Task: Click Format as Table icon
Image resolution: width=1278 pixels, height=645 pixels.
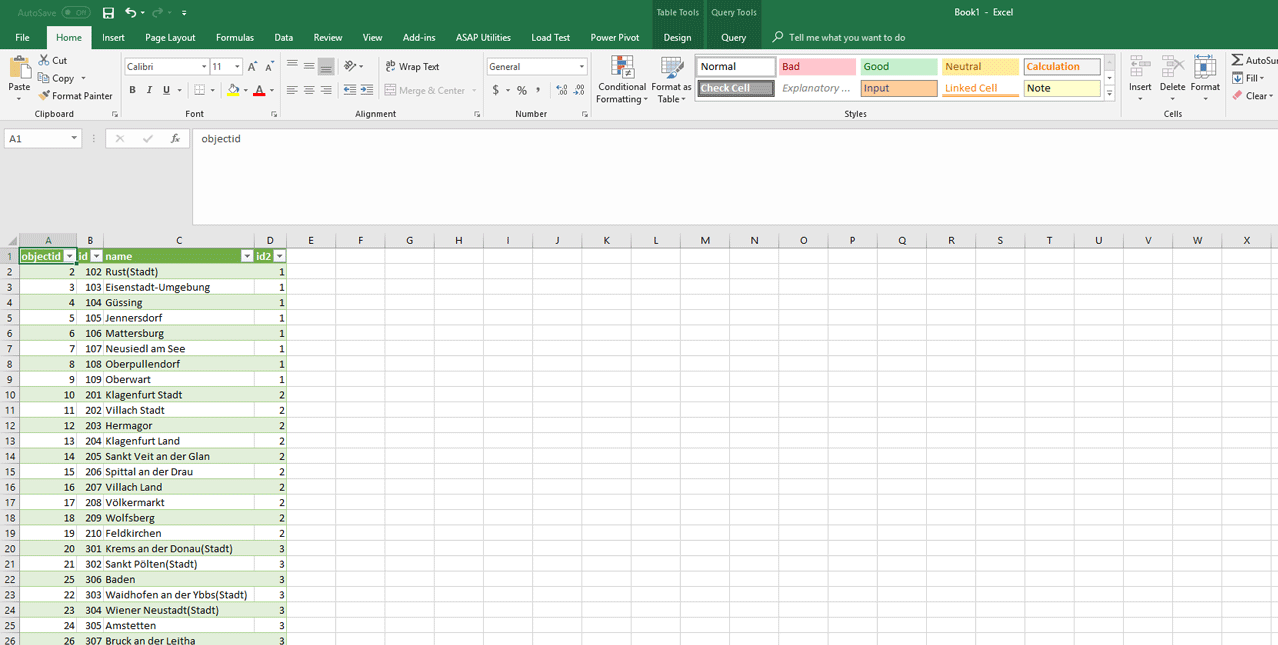Action: click(672, 67)
